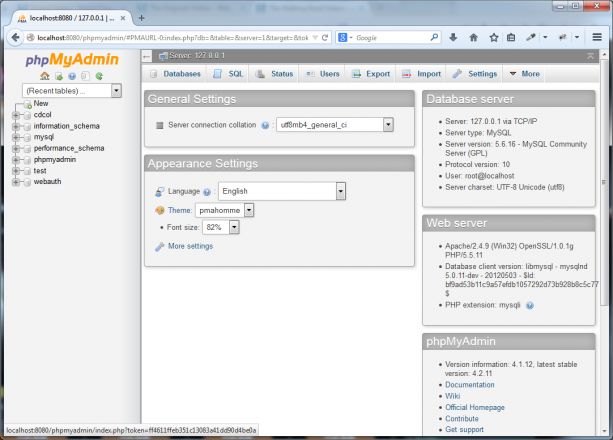
Task: Click the Server: 127.0.0.1 breadcrumb link
Action: coord(197,56)
